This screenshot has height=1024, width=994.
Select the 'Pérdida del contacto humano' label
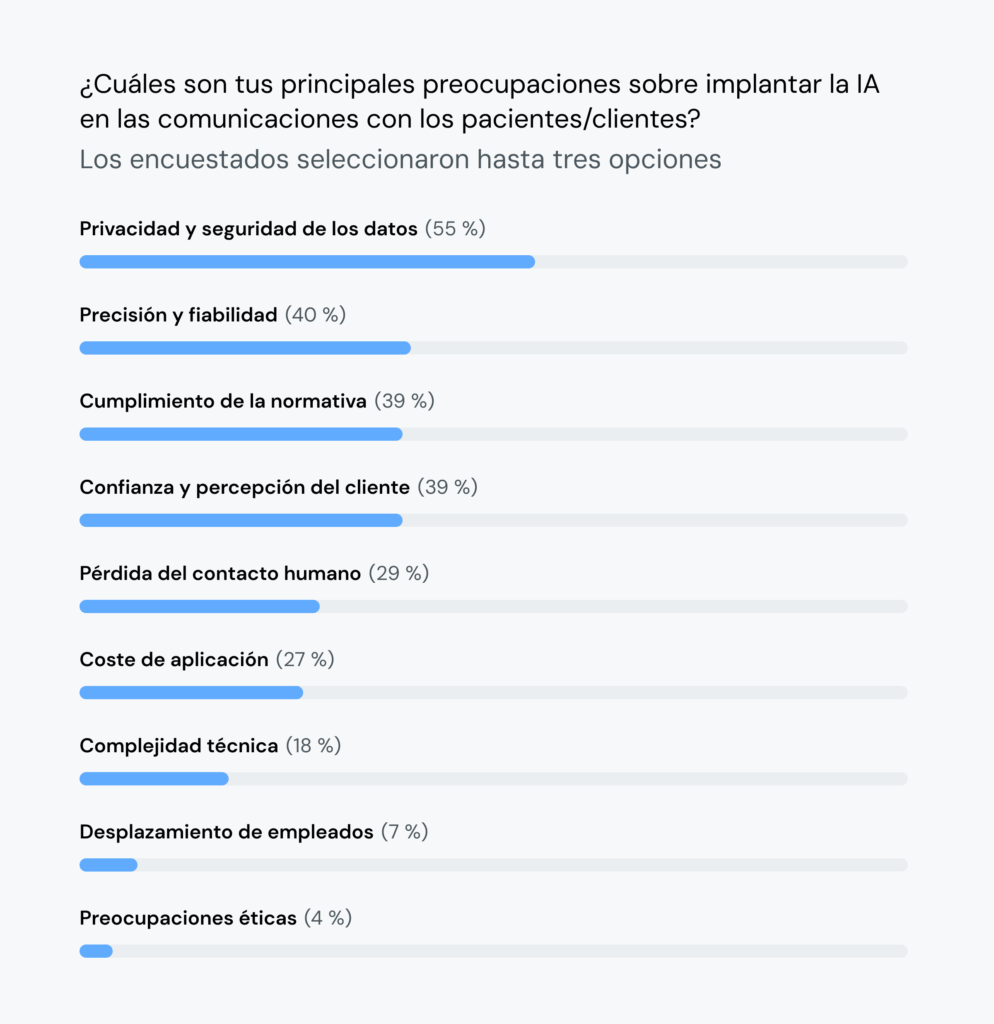click(x=220, y=573)
